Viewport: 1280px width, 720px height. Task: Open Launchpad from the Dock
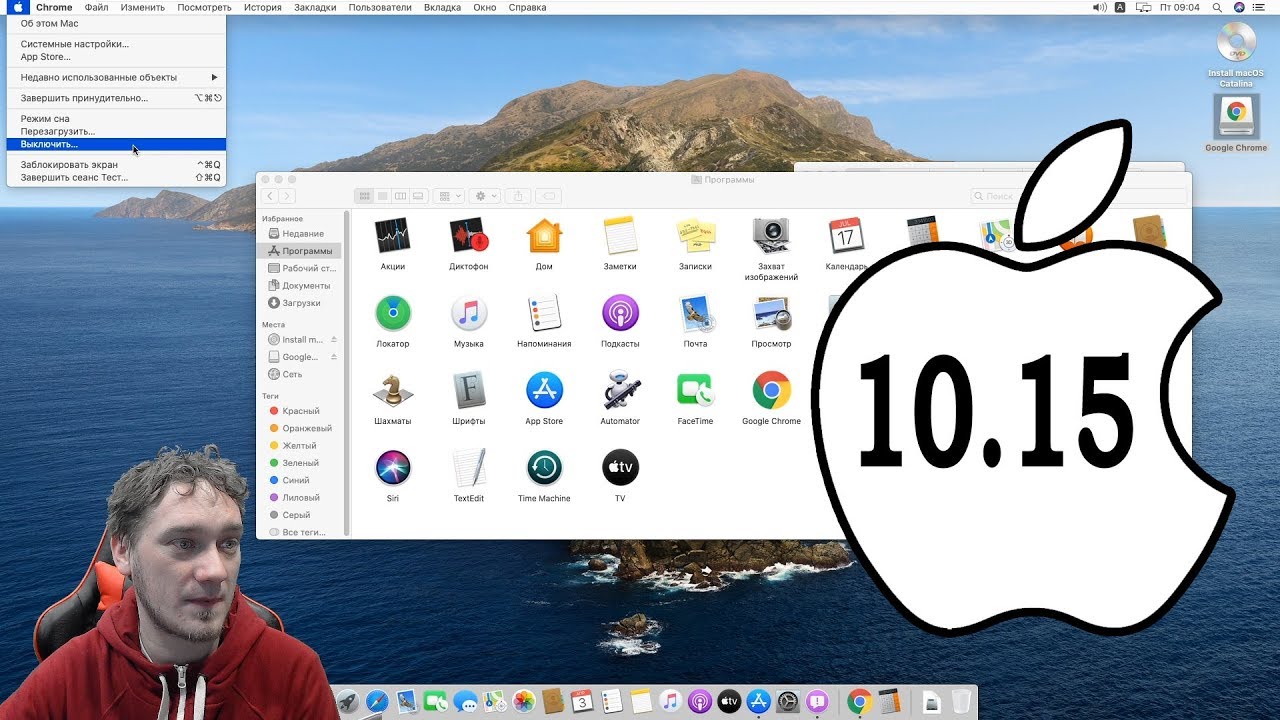(x=348, y=702)
